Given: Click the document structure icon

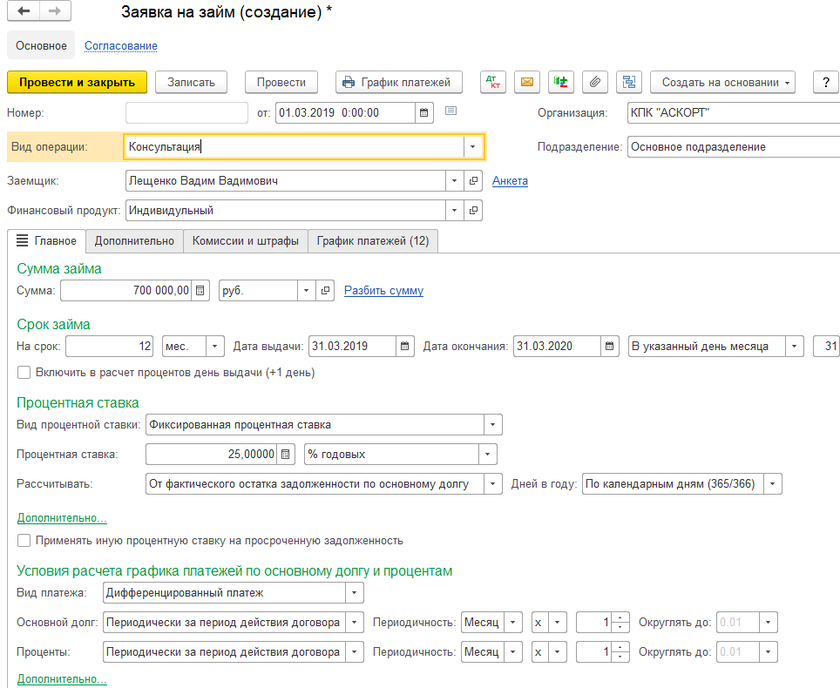Looking at the screenshot, I should (628, 82).
